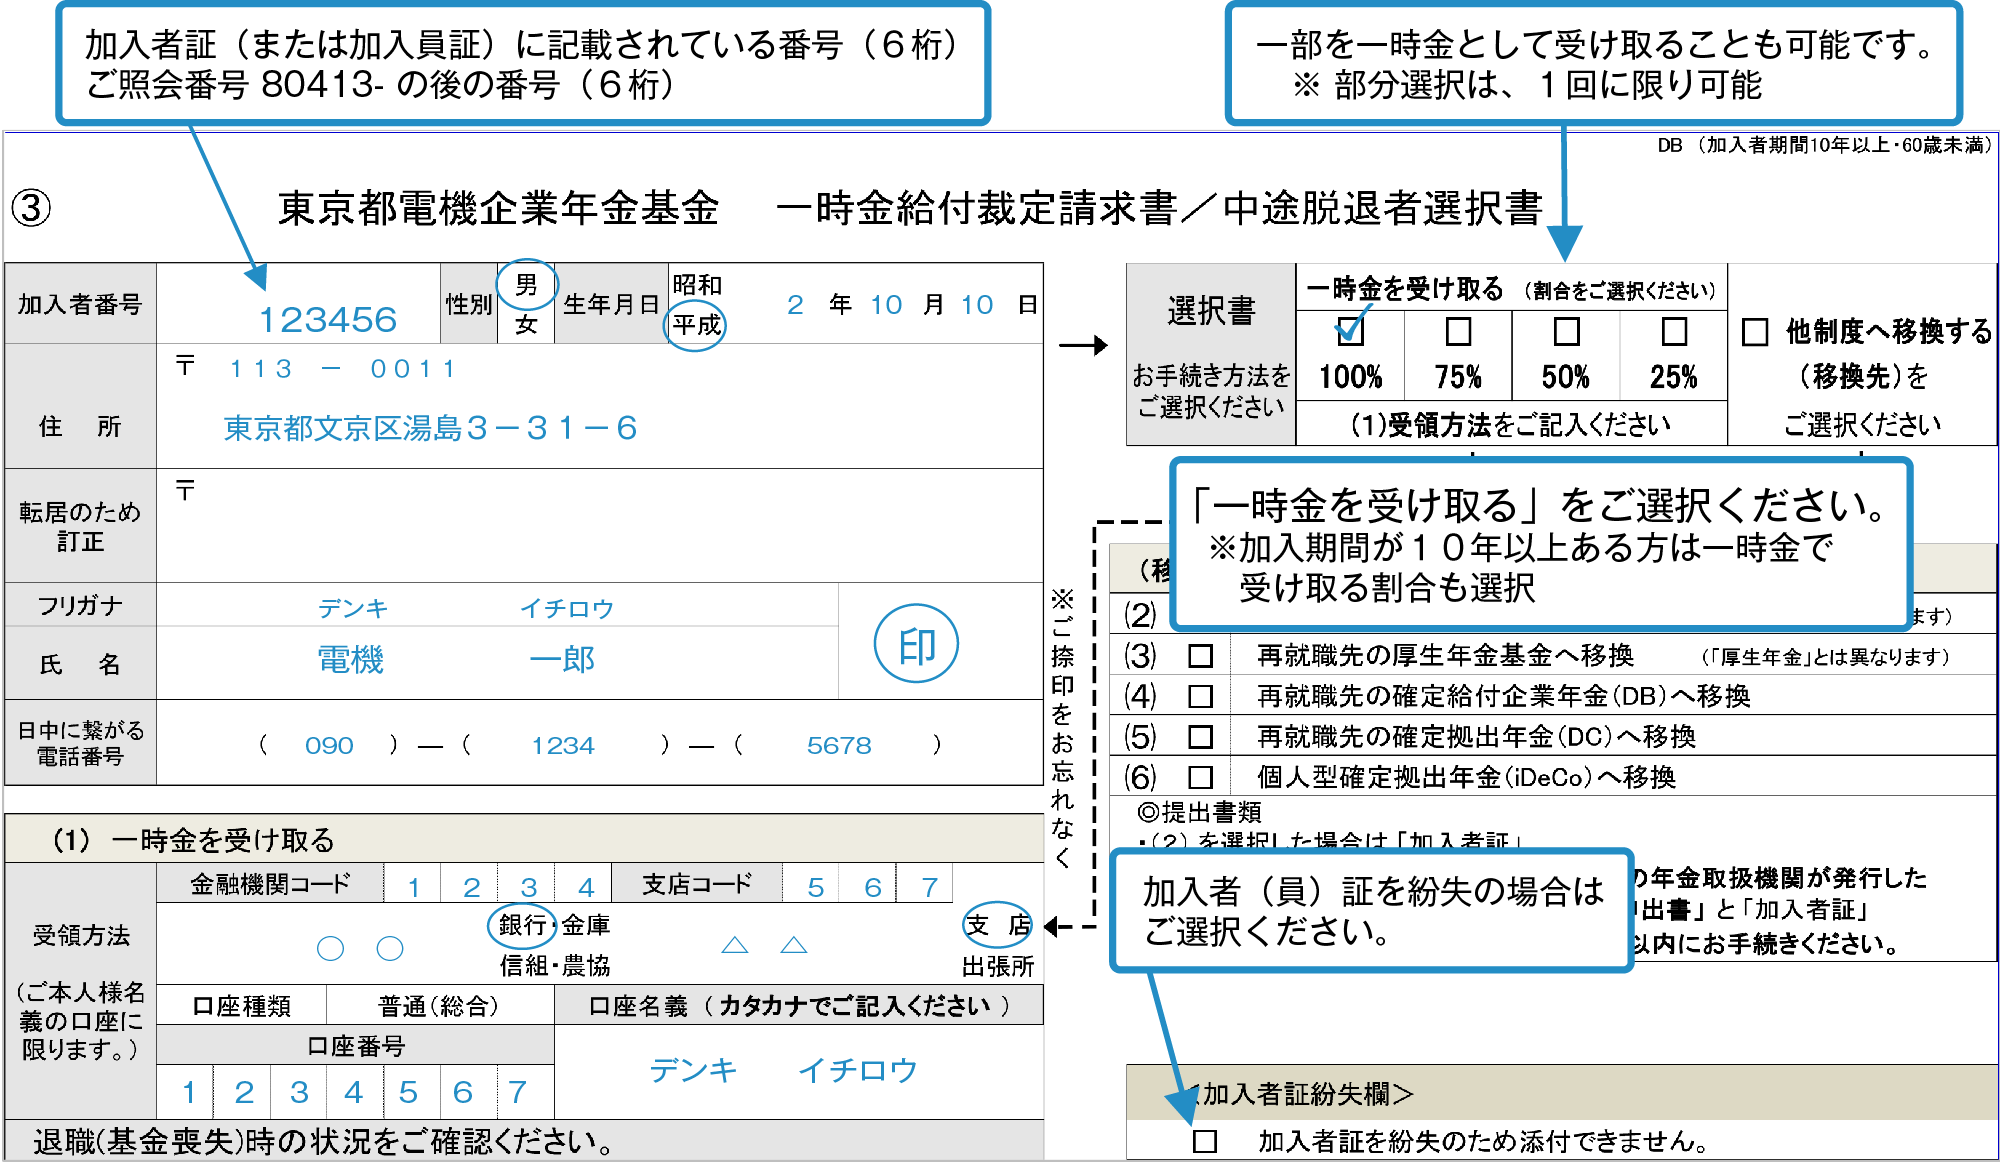This screenshot has width=2000, height=1164.
Task: Click phone number part 1234
Action: (x=563, y=745)
